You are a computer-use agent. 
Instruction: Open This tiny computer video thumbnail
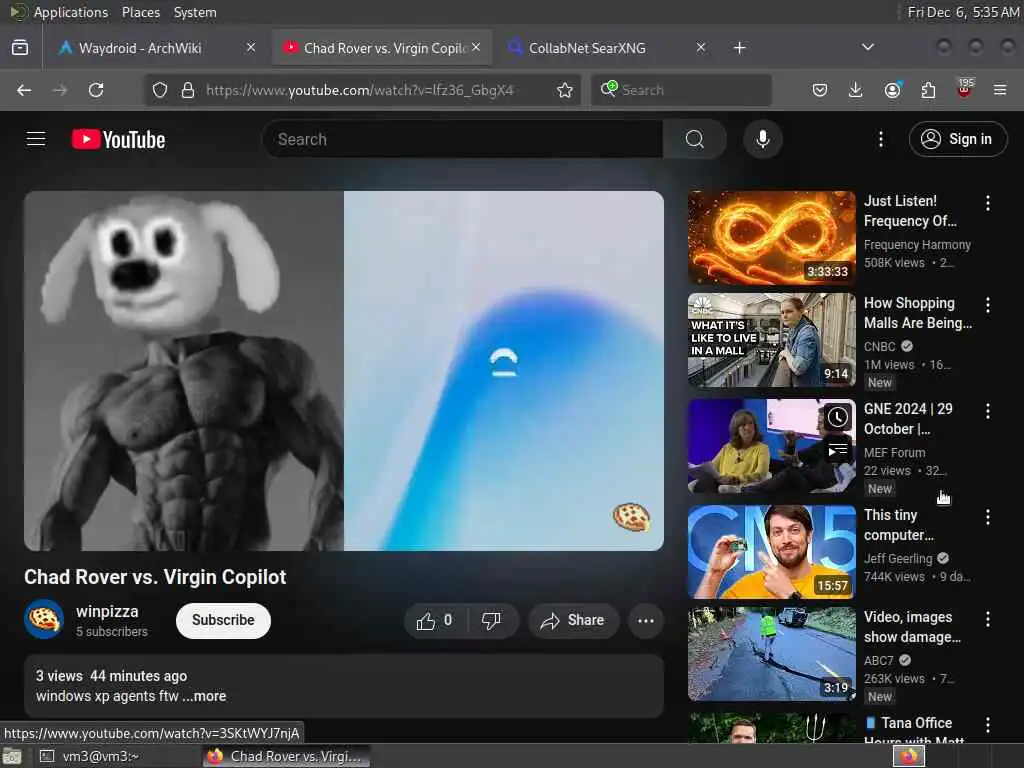771,552
